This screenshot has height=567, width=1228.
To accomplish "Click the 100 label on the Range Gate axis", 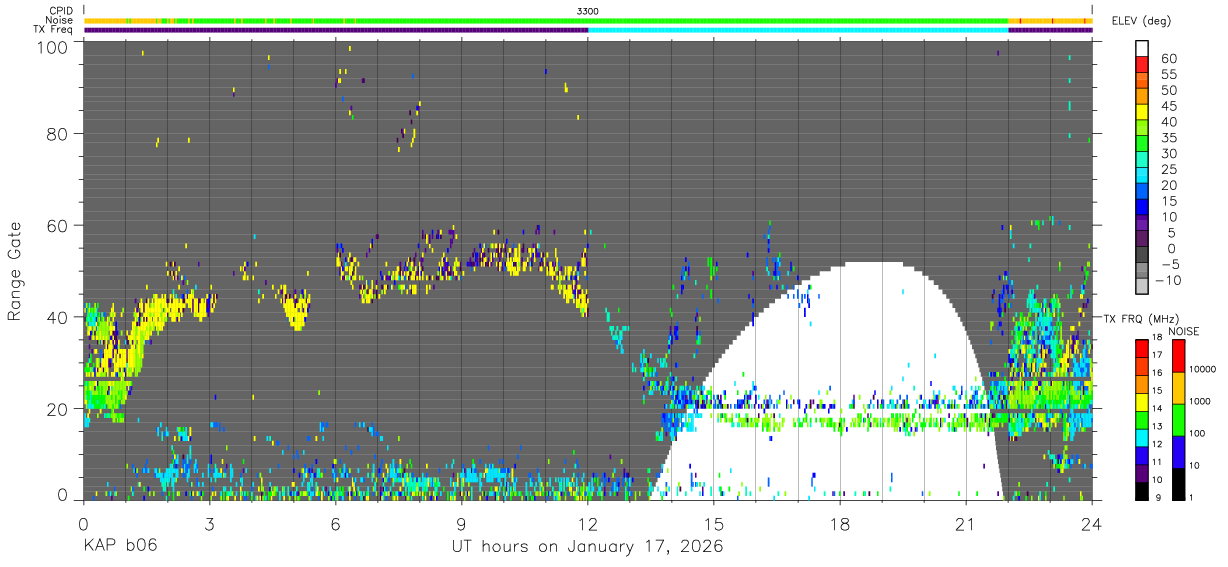I will [x=54, y=47].
